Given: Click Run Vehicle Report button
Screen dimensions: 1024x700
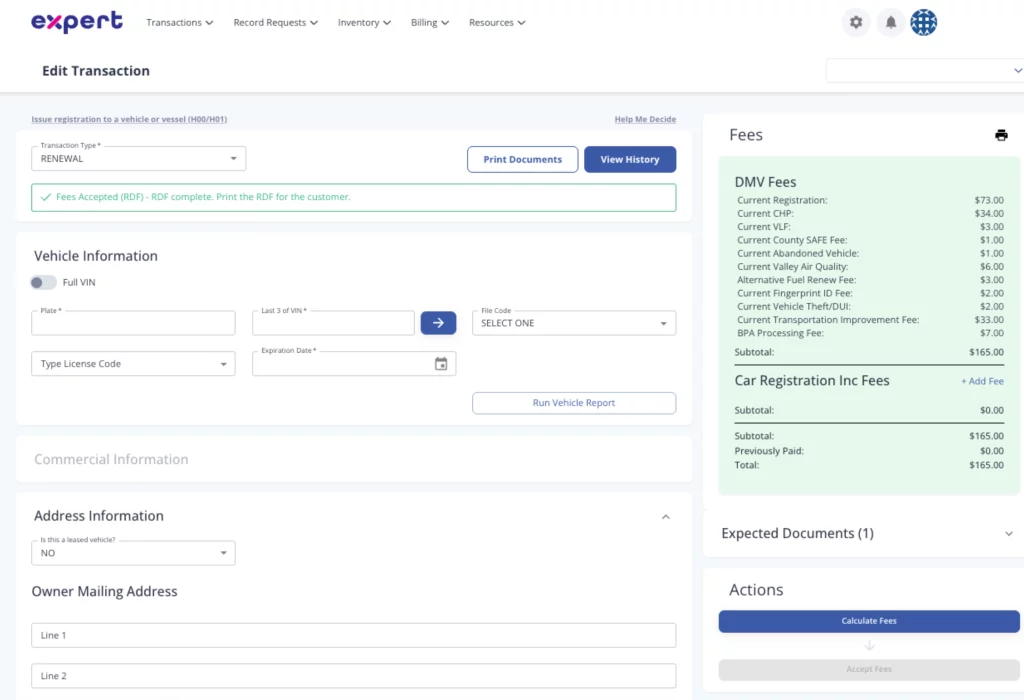Looking at the screenshot, I should (573, 403).
